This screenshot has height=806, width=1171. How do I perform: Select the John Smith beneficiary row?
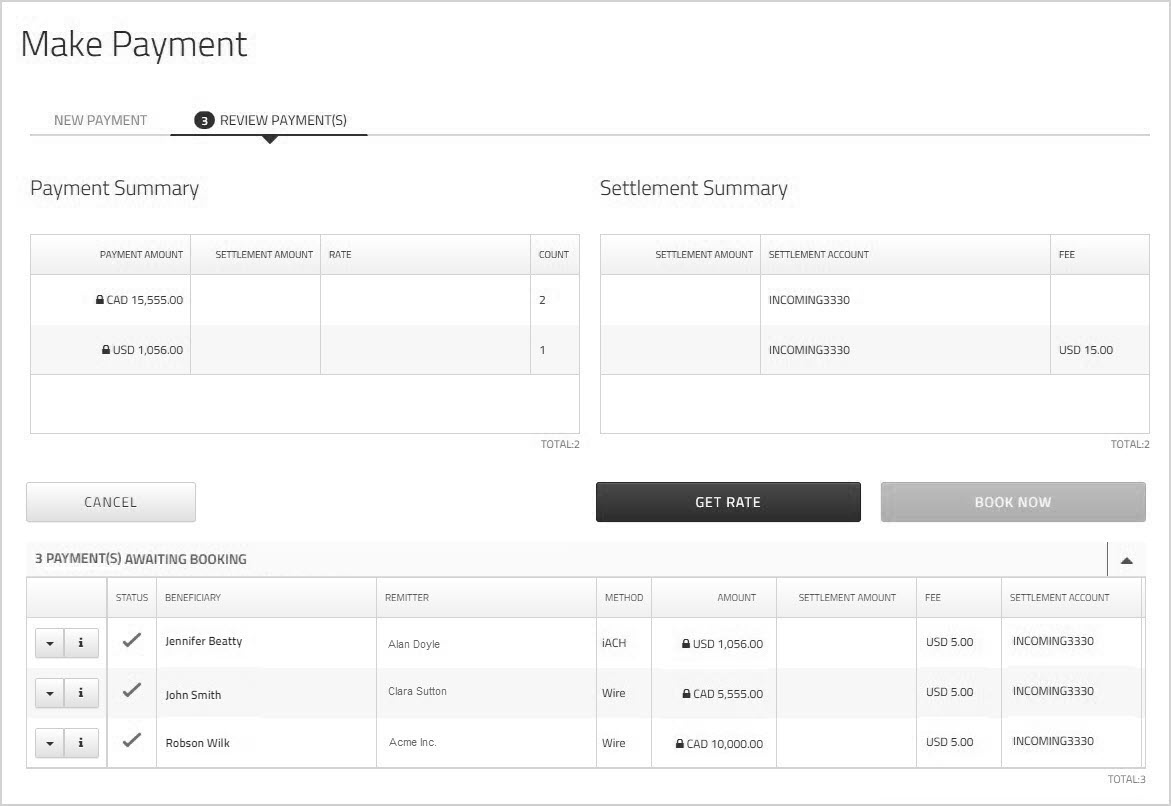tap(193, 695)
